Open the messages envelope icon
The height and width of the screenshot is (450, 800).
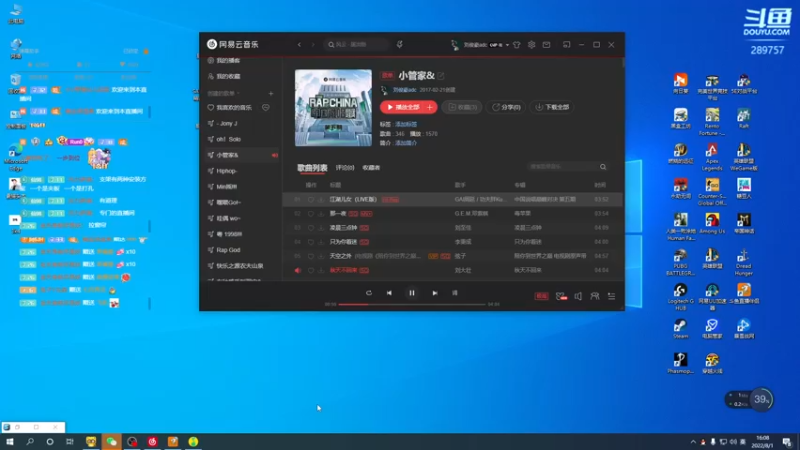click(x=546, y=45)
